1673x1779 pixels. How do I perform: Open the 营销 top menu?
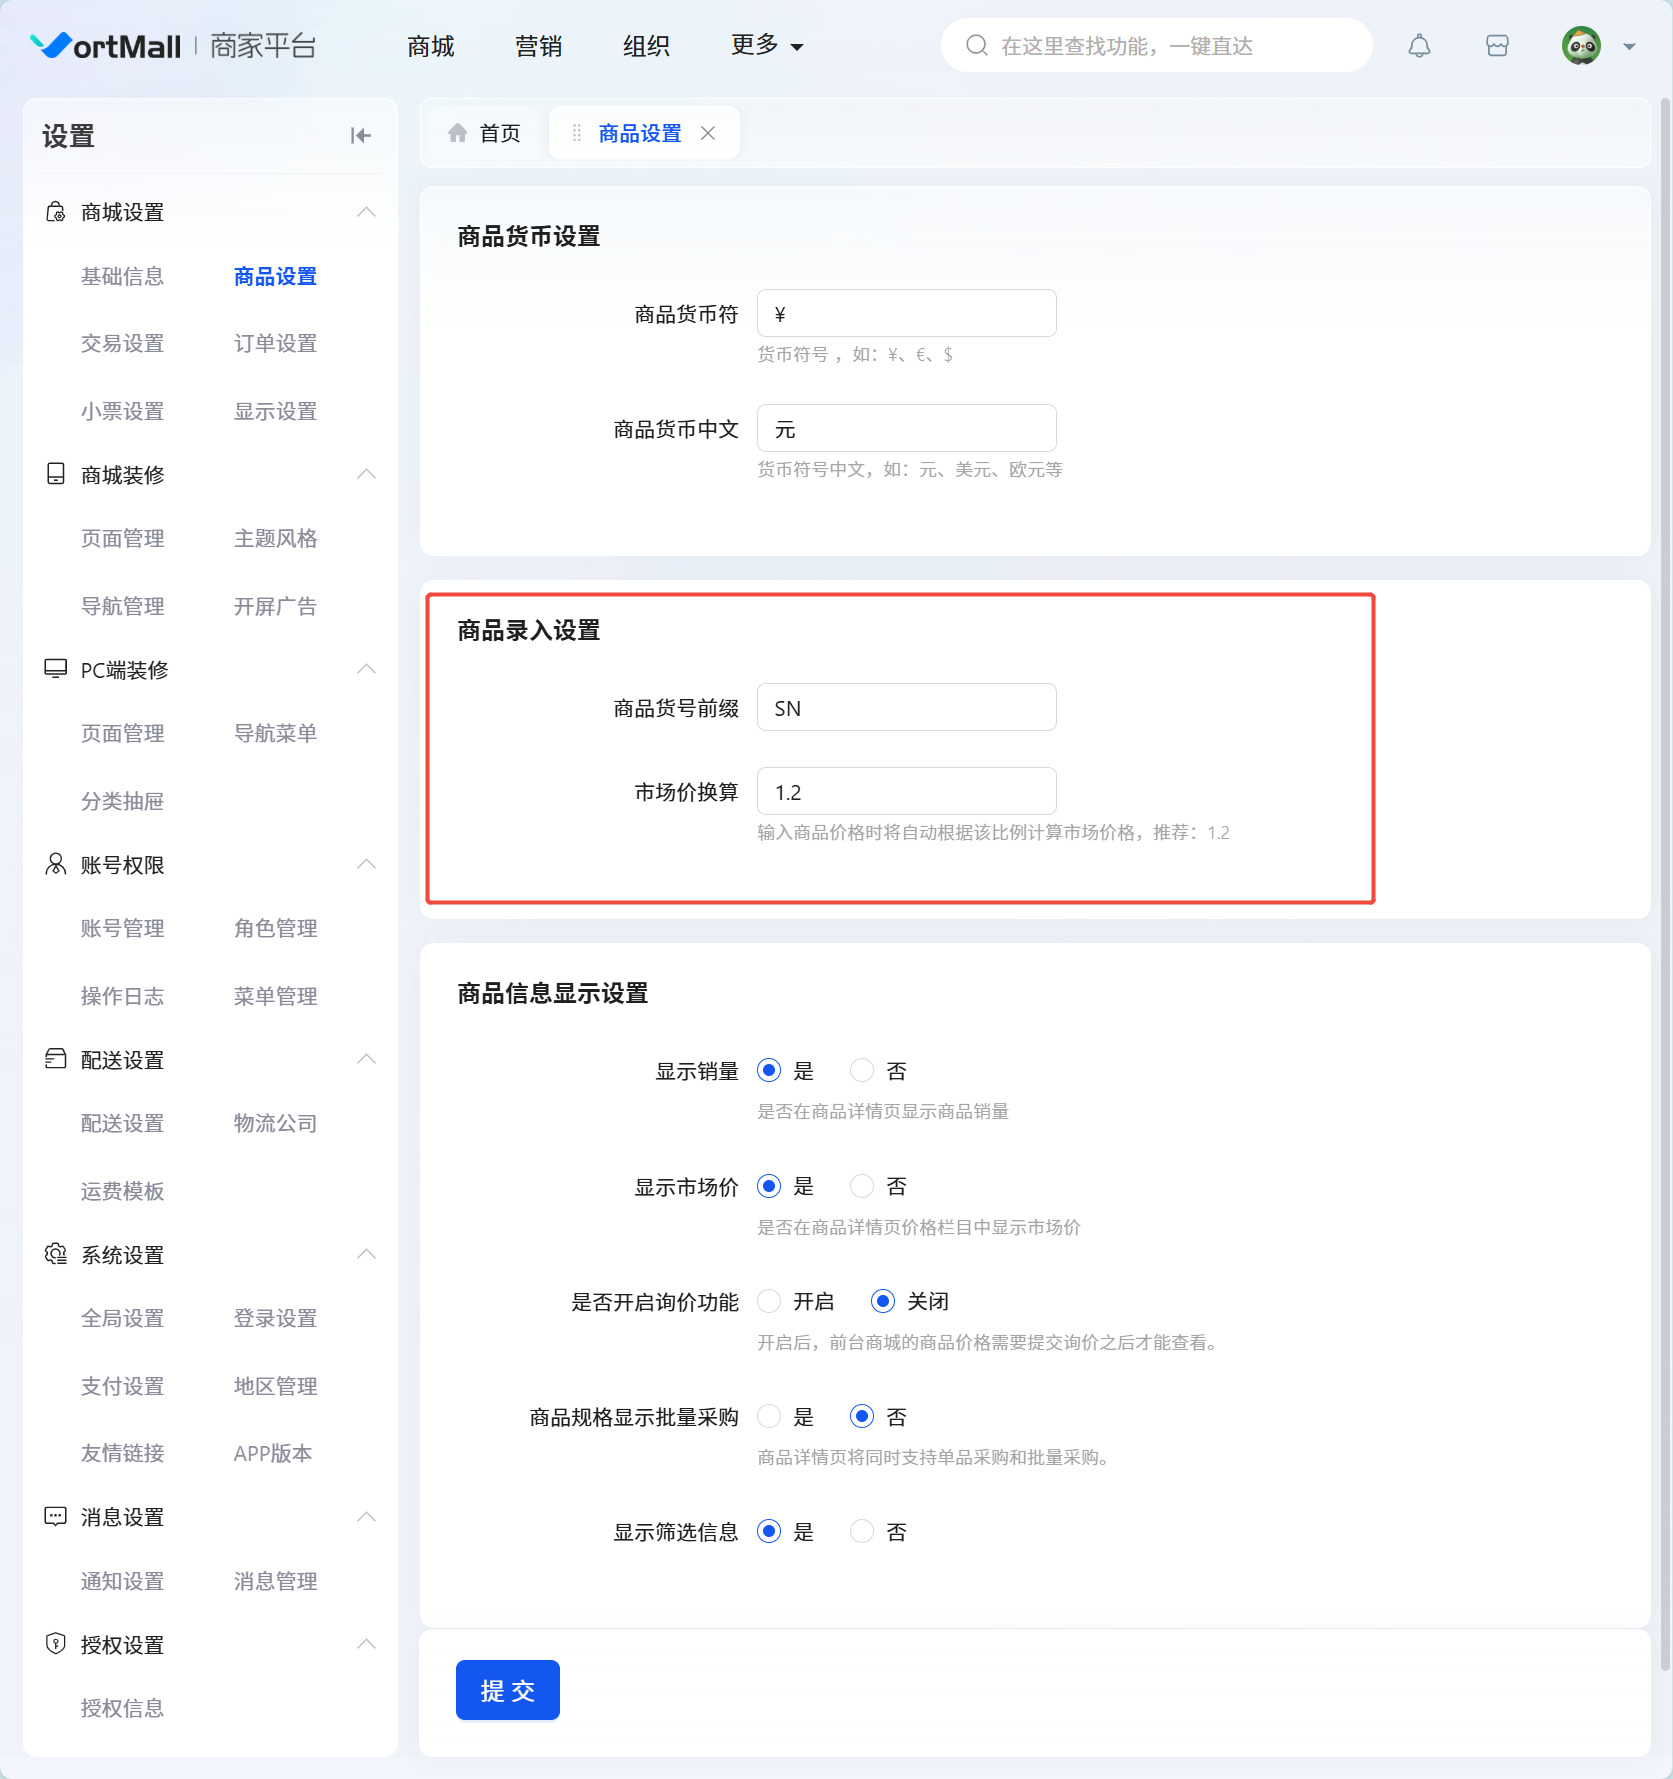point(538,46)
